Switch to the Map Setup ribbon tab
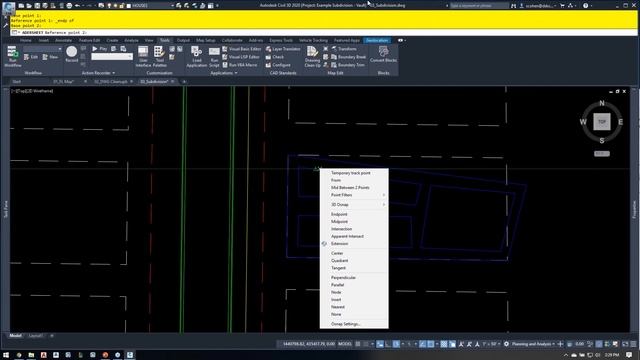This screenshot has width=640, height=360. pos(205,40)
